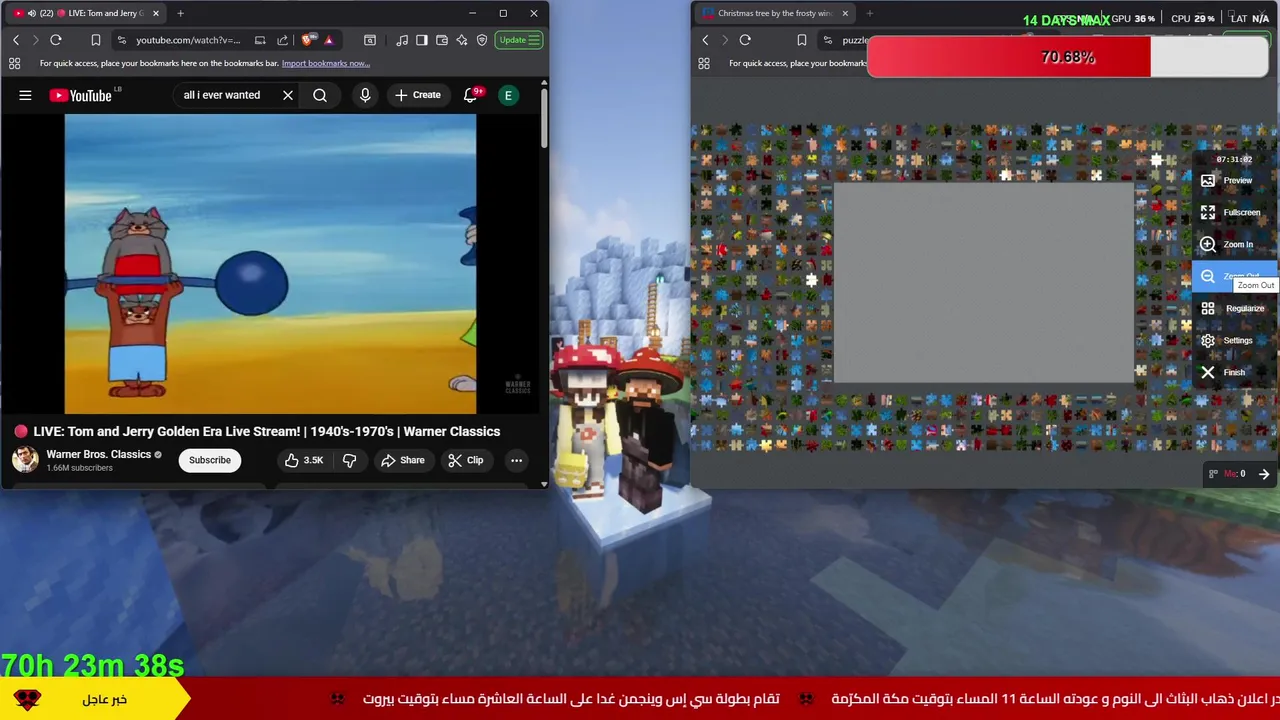1280x720 pixels.
Task: Open the bookmarks grid icon in puzzle window
Action: 704,63
